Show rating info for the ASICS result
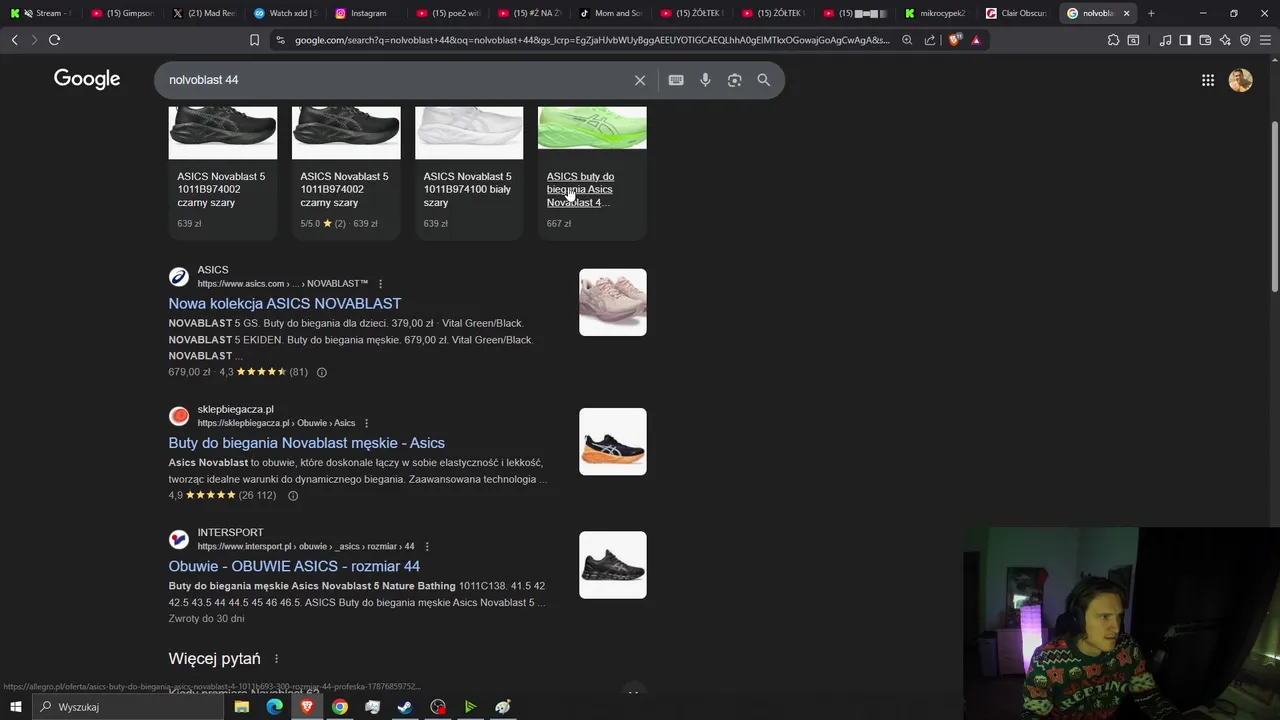Screen dimensions: 1280x720 (321, 372)
